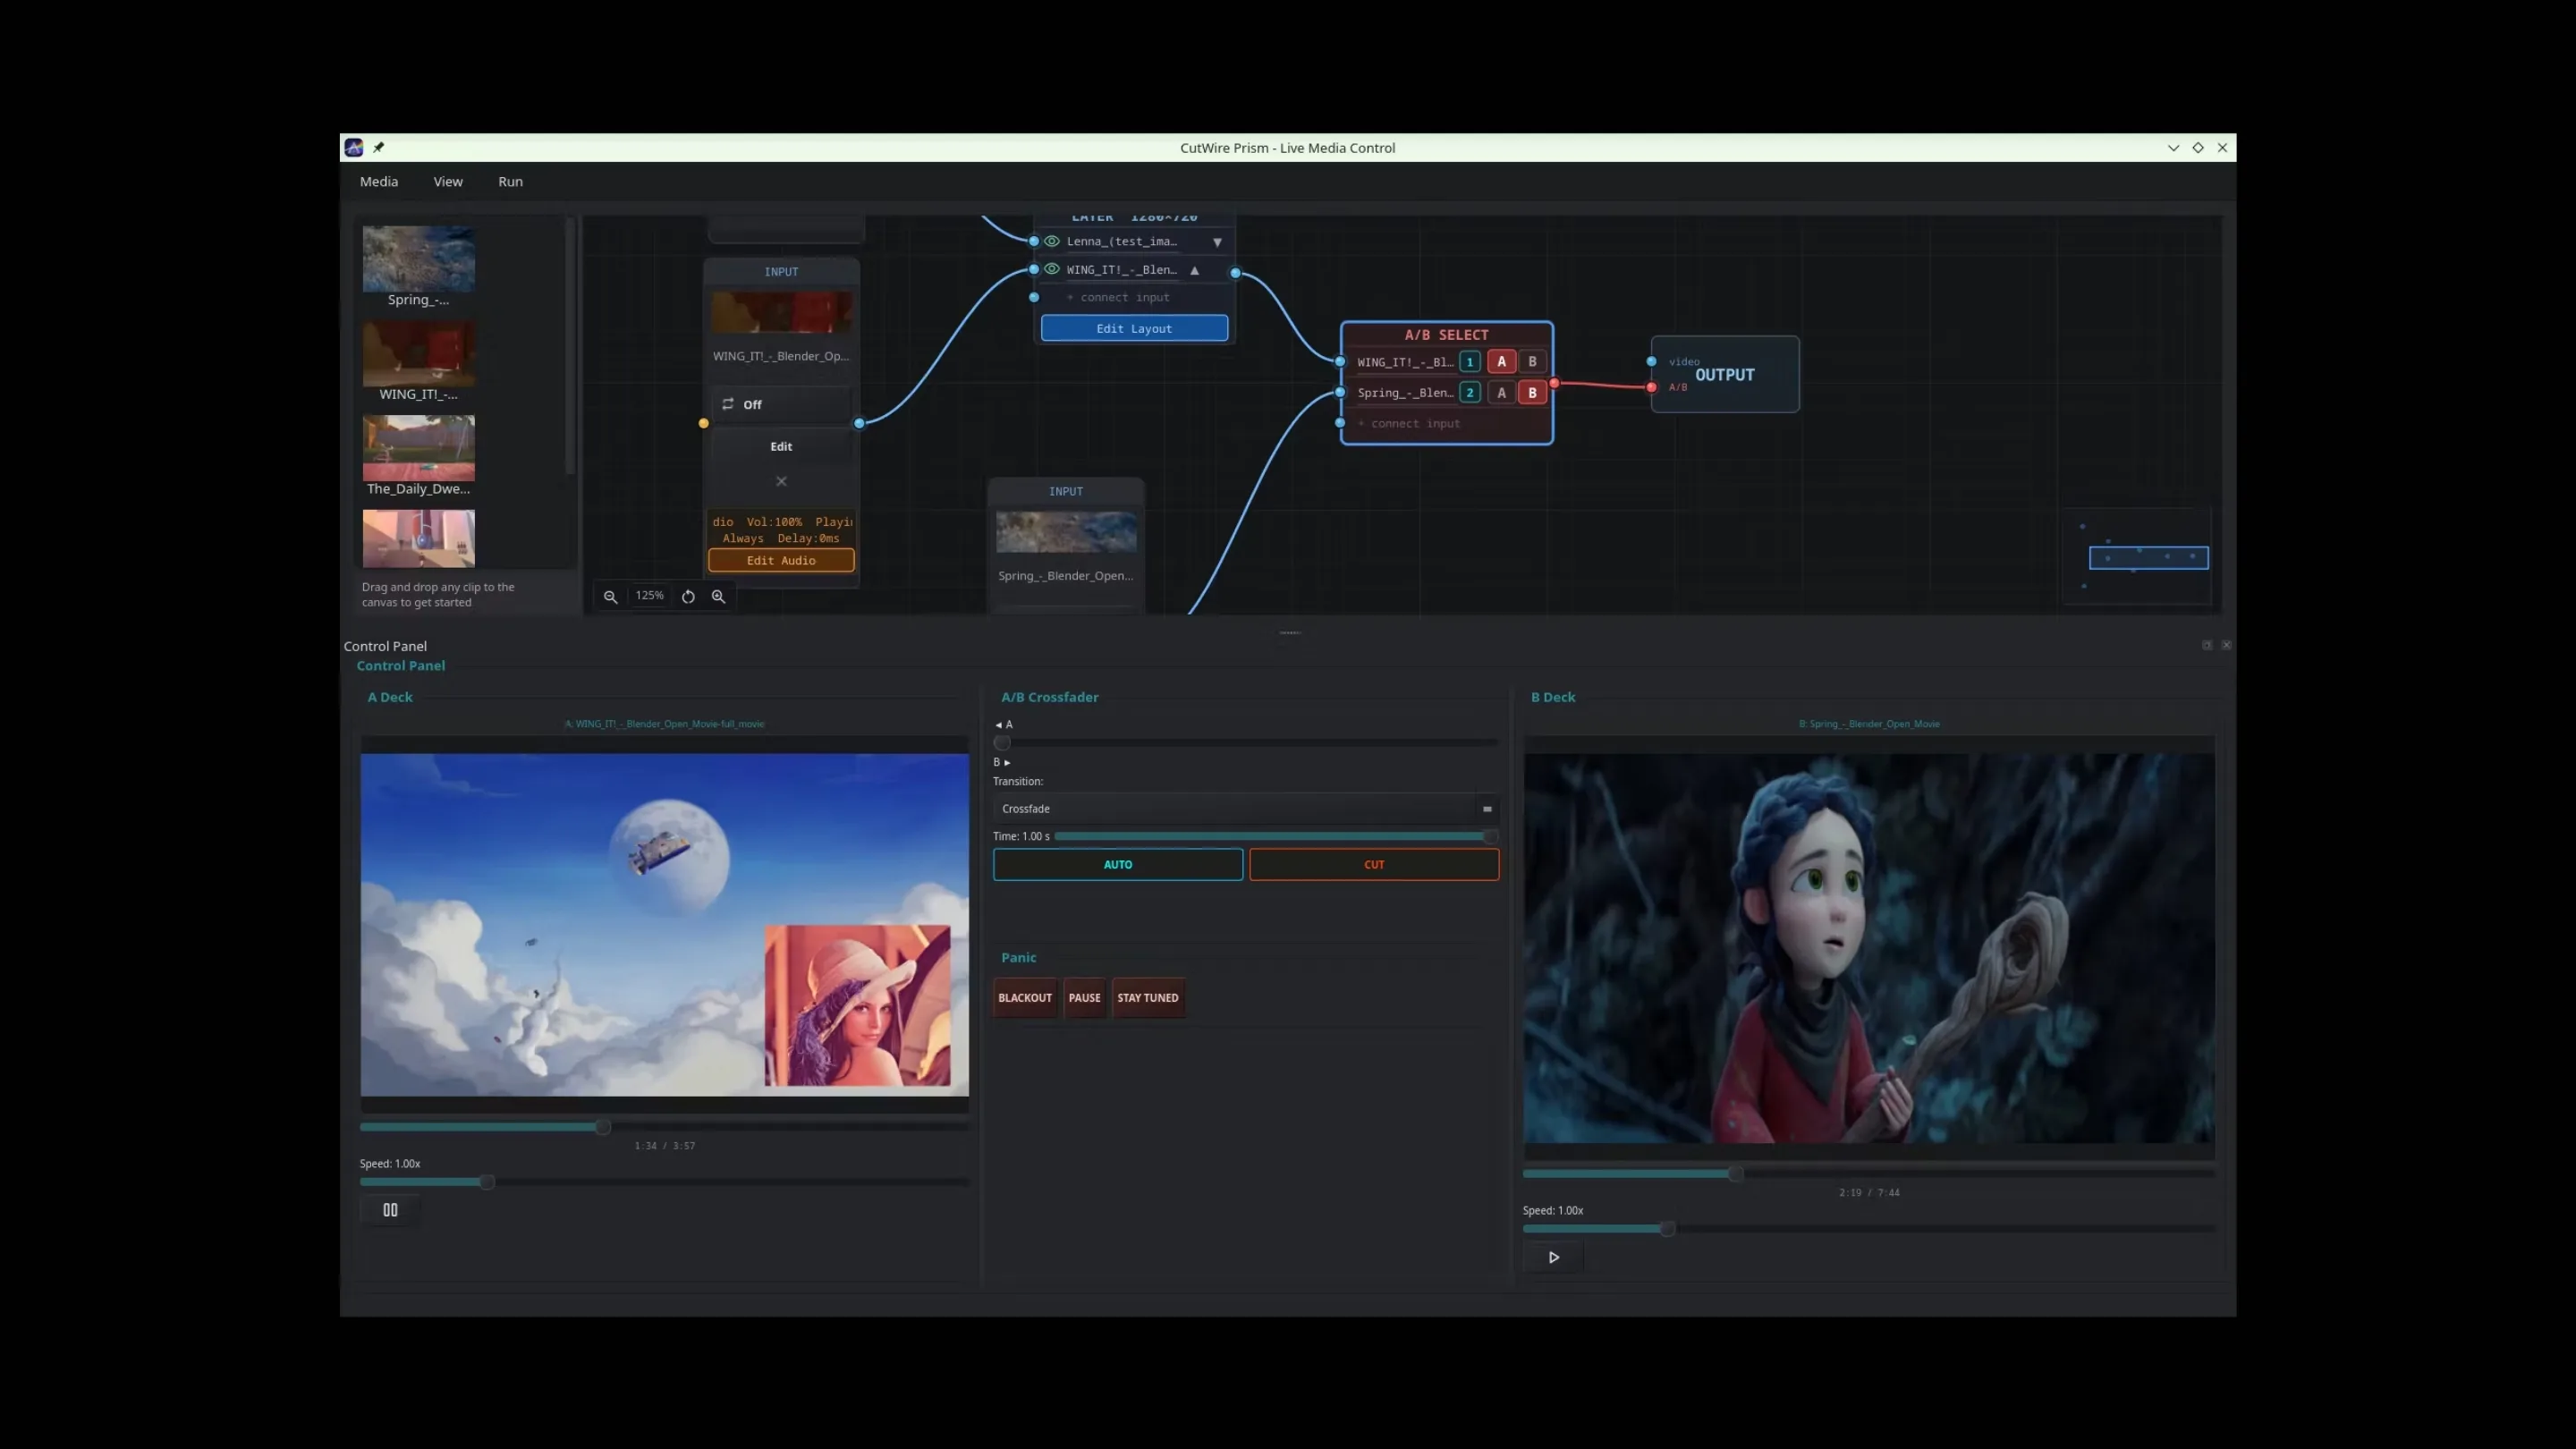Click the A Deck video preview

[x=665, y=925]
